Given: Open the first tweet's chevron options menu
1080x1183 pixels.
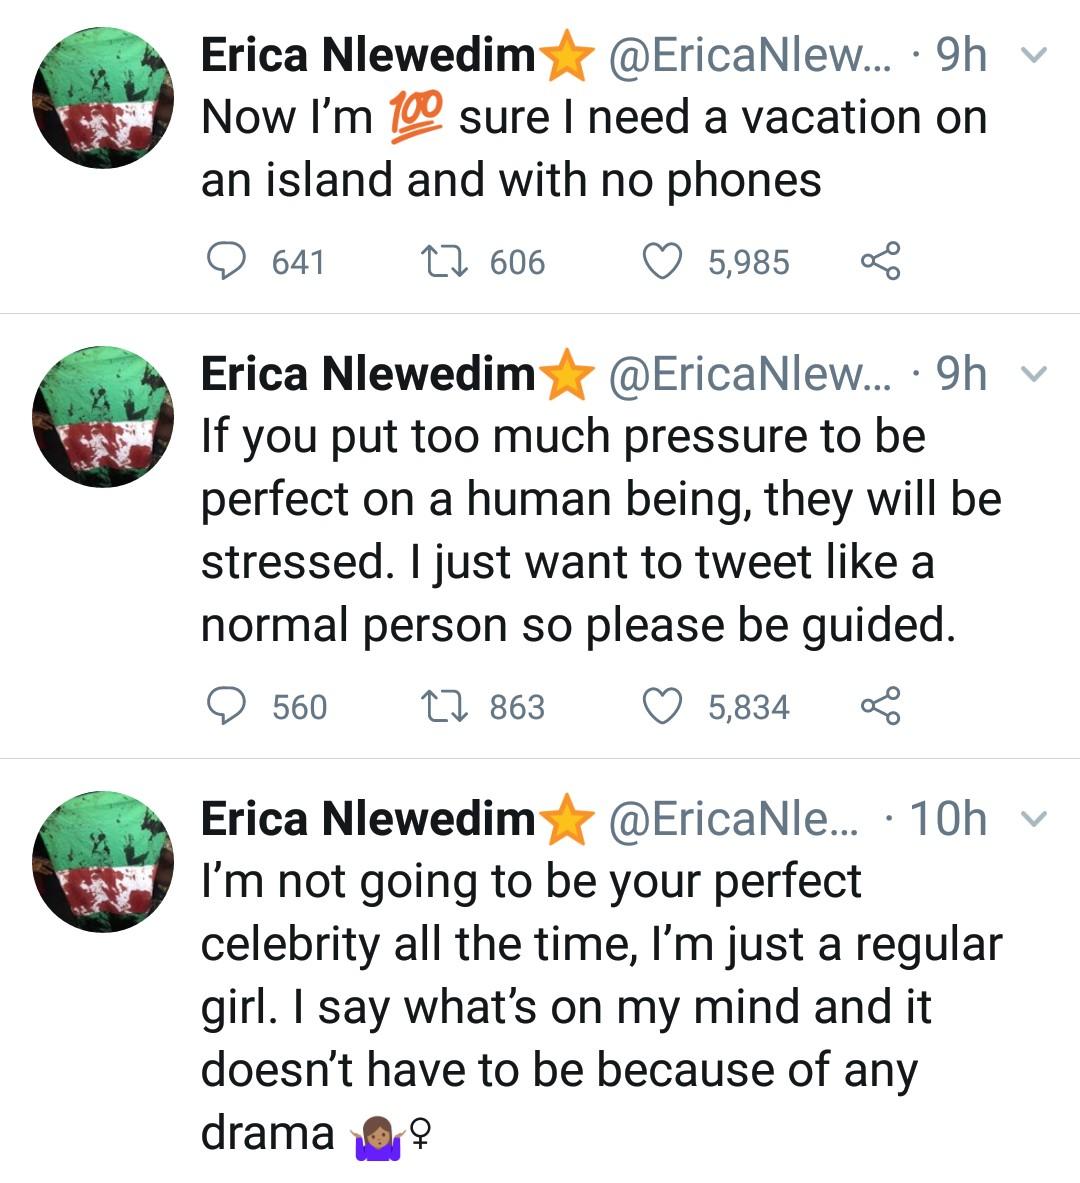Looking at the screenshot, I should click(1037, 56).
